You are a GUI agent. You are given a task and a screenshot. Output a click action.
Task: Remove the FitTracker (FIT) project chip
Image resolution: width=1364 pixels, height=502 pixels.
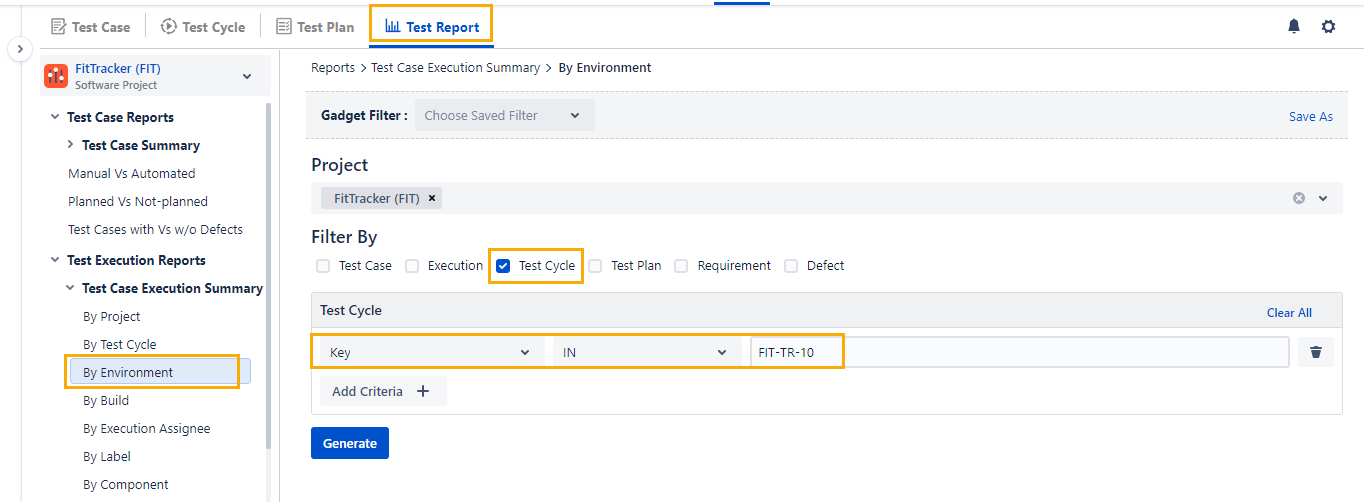tap(432, 198)
